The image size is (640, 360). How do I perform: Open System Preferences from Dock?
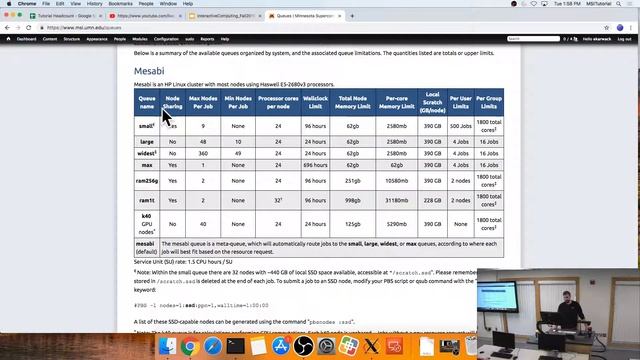(x=326, y=346)
